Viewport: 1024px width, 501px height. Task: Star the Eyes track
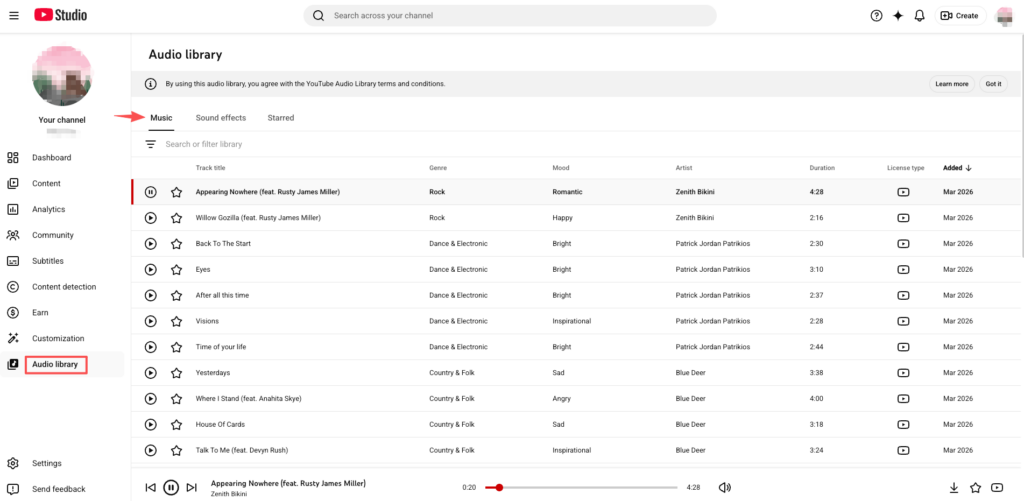176,269
